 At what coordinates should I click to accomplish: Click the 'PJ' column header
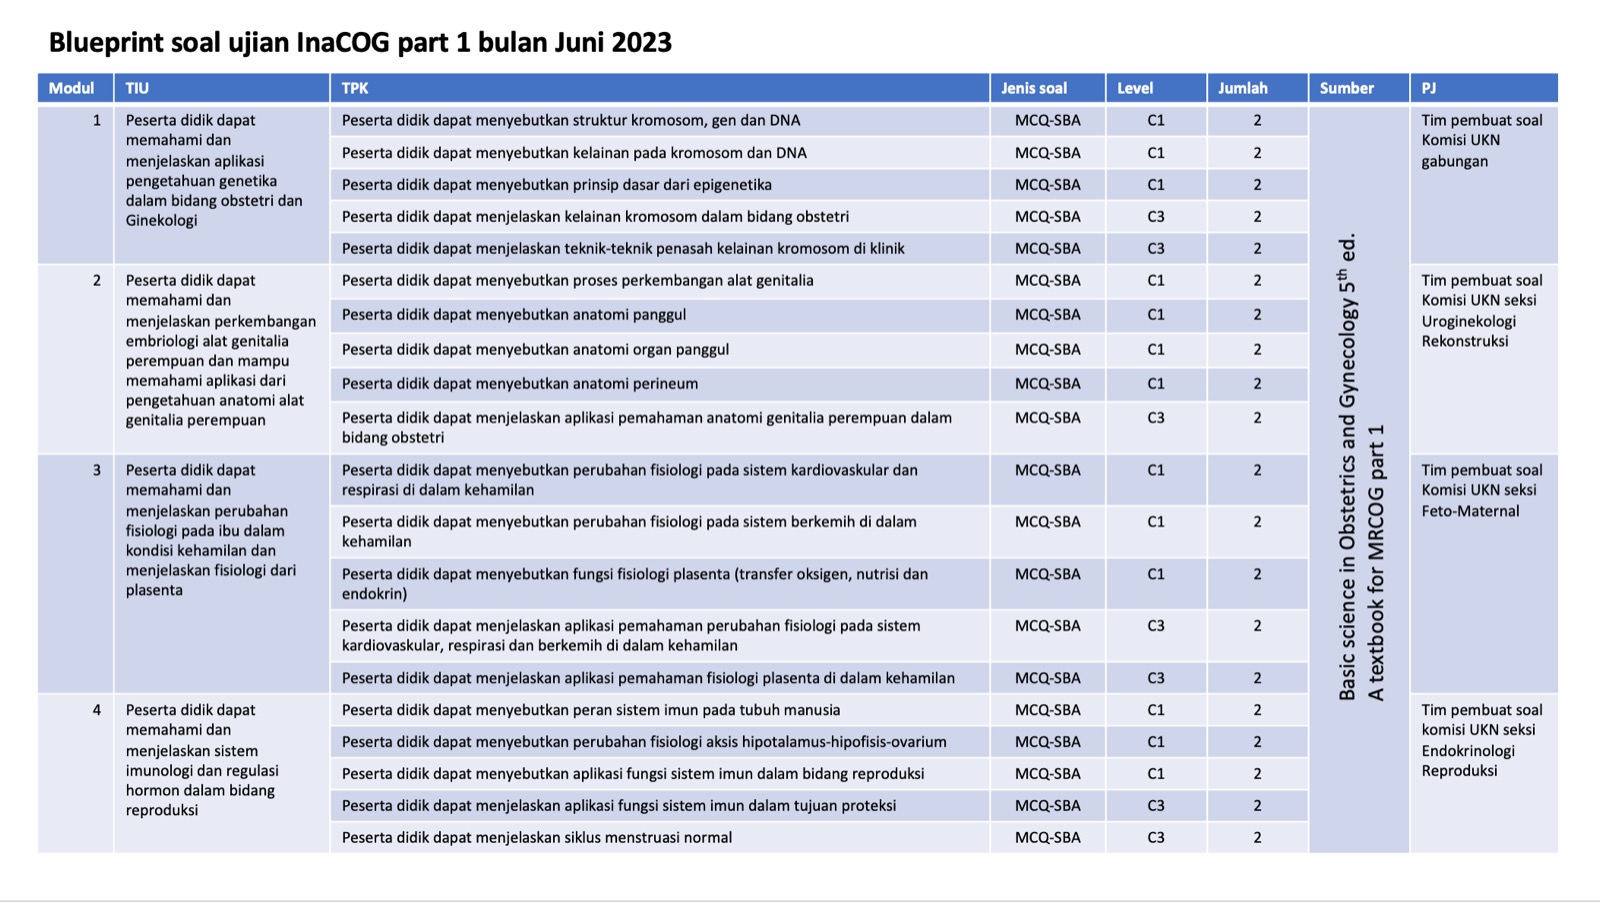click(x=1429, y=88)
